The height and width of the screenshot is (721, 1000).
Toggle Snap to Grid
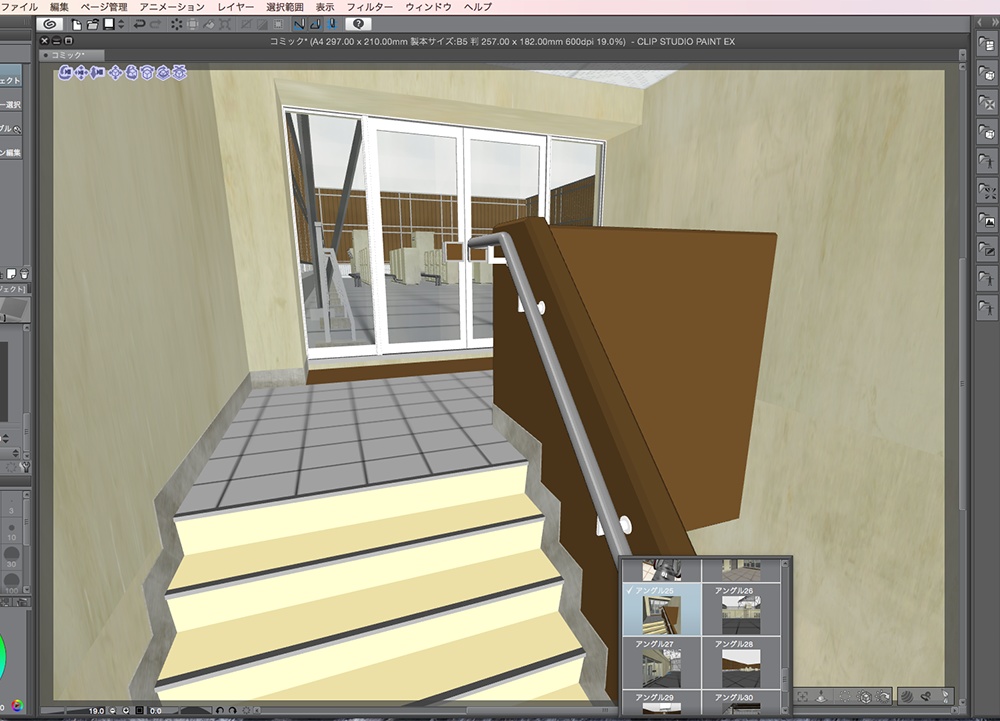point(332,24)
